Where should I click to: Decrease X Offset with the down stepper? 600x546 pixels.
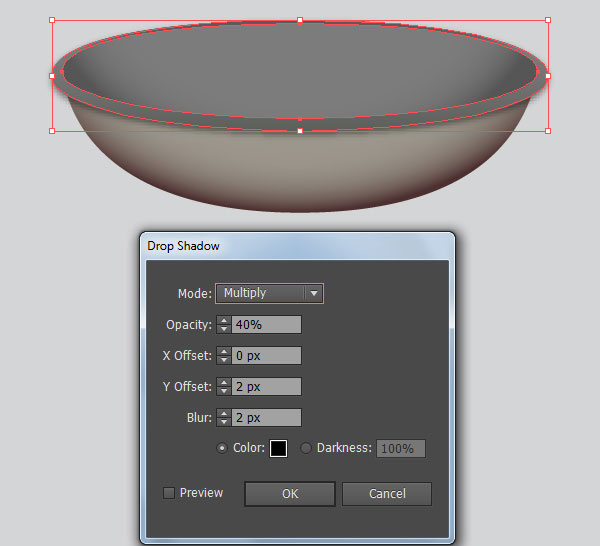(224, 360)
